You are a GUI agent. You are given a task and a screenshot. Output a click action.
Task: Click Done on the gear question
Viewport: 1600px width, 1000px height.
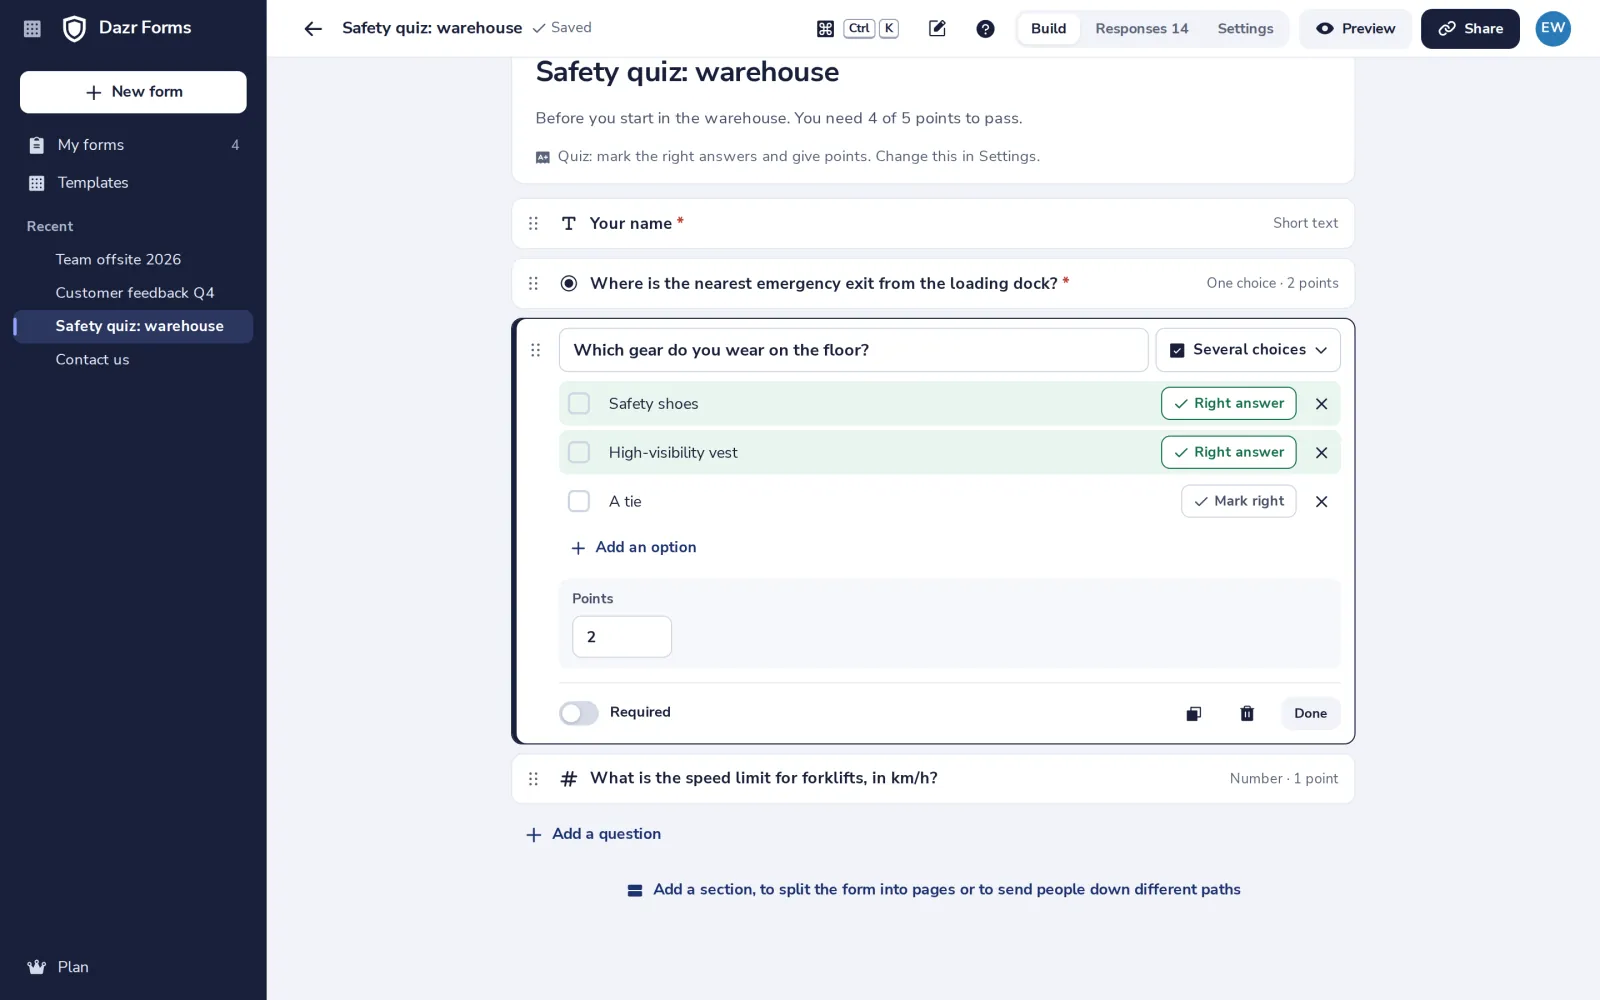click(x=1310, y=713)
